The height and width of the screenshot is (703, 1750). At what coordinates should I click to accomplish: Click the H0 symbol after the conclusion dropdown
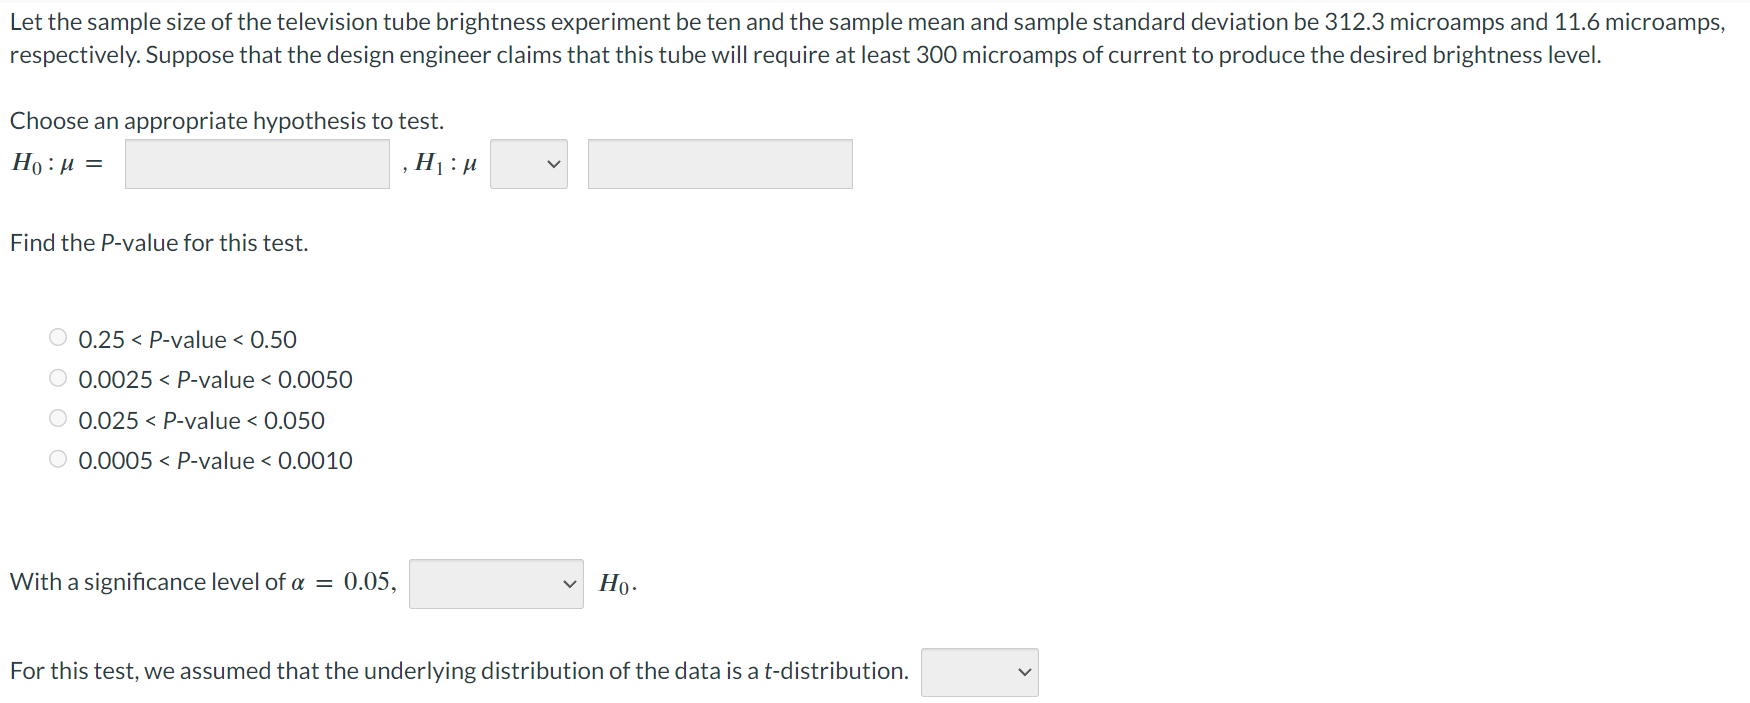coord(617,584)
